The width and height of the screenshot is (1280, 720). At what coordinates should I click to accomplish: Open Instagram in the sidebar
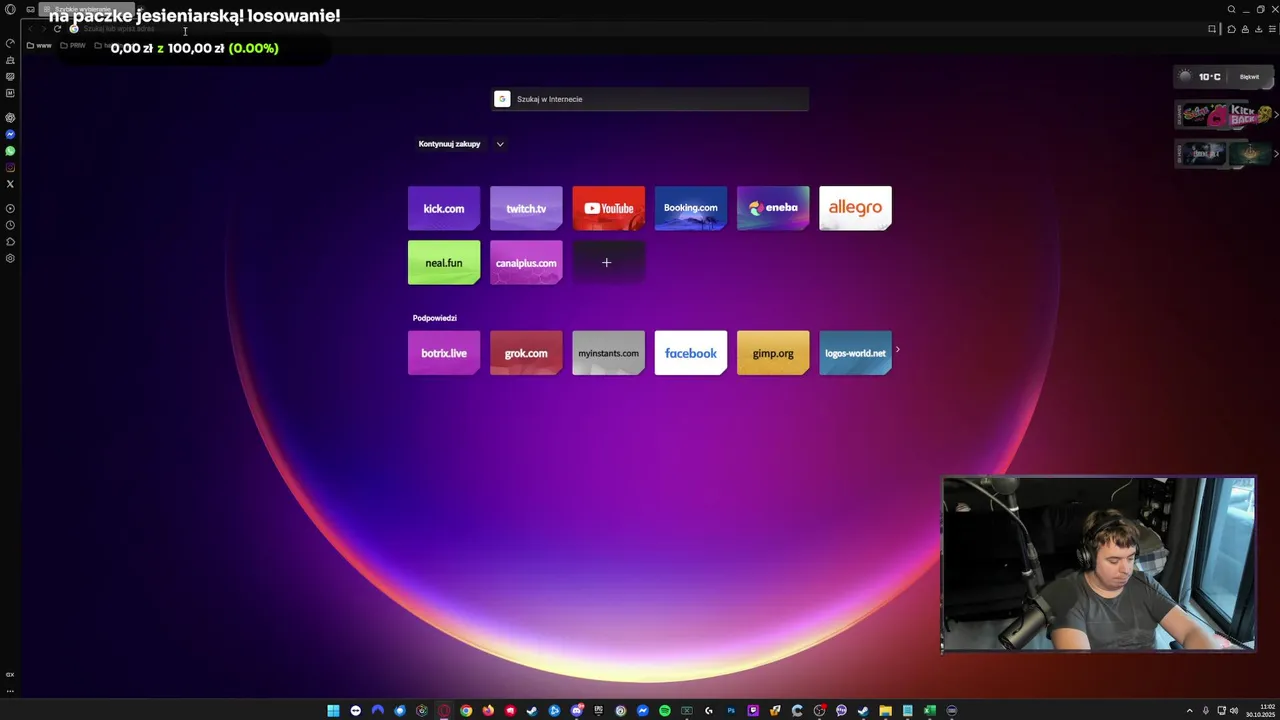pyautogui.click(x=10, y=167)
